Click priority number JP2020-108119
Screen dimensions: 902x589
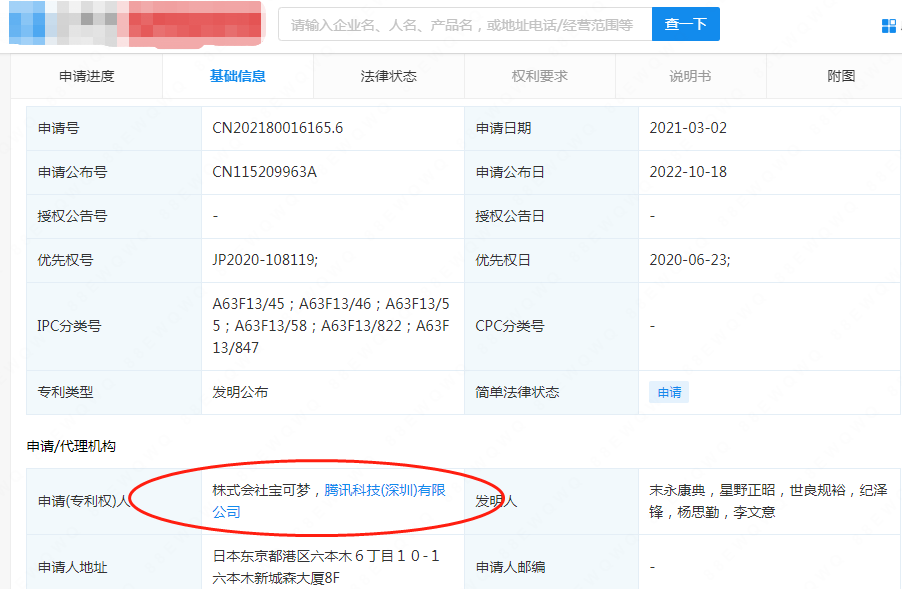pos(264,260)
